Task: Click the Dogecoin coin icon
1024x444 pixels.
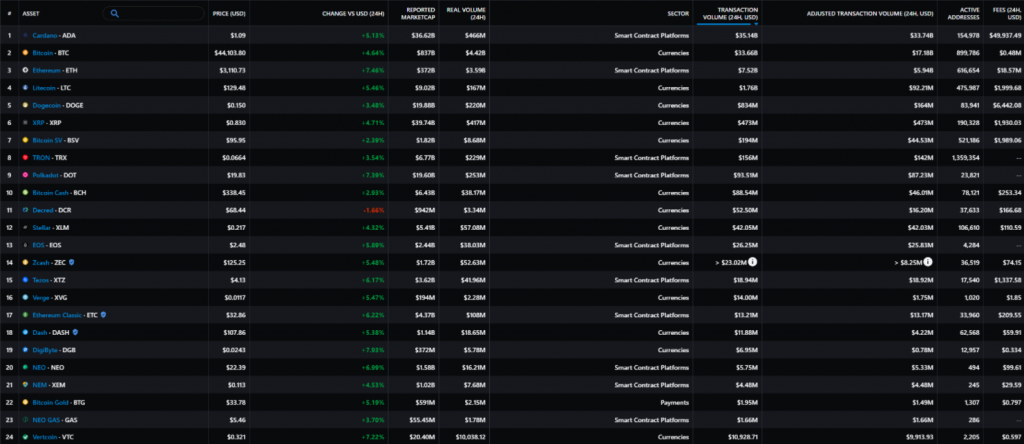Action: [25, 105]
